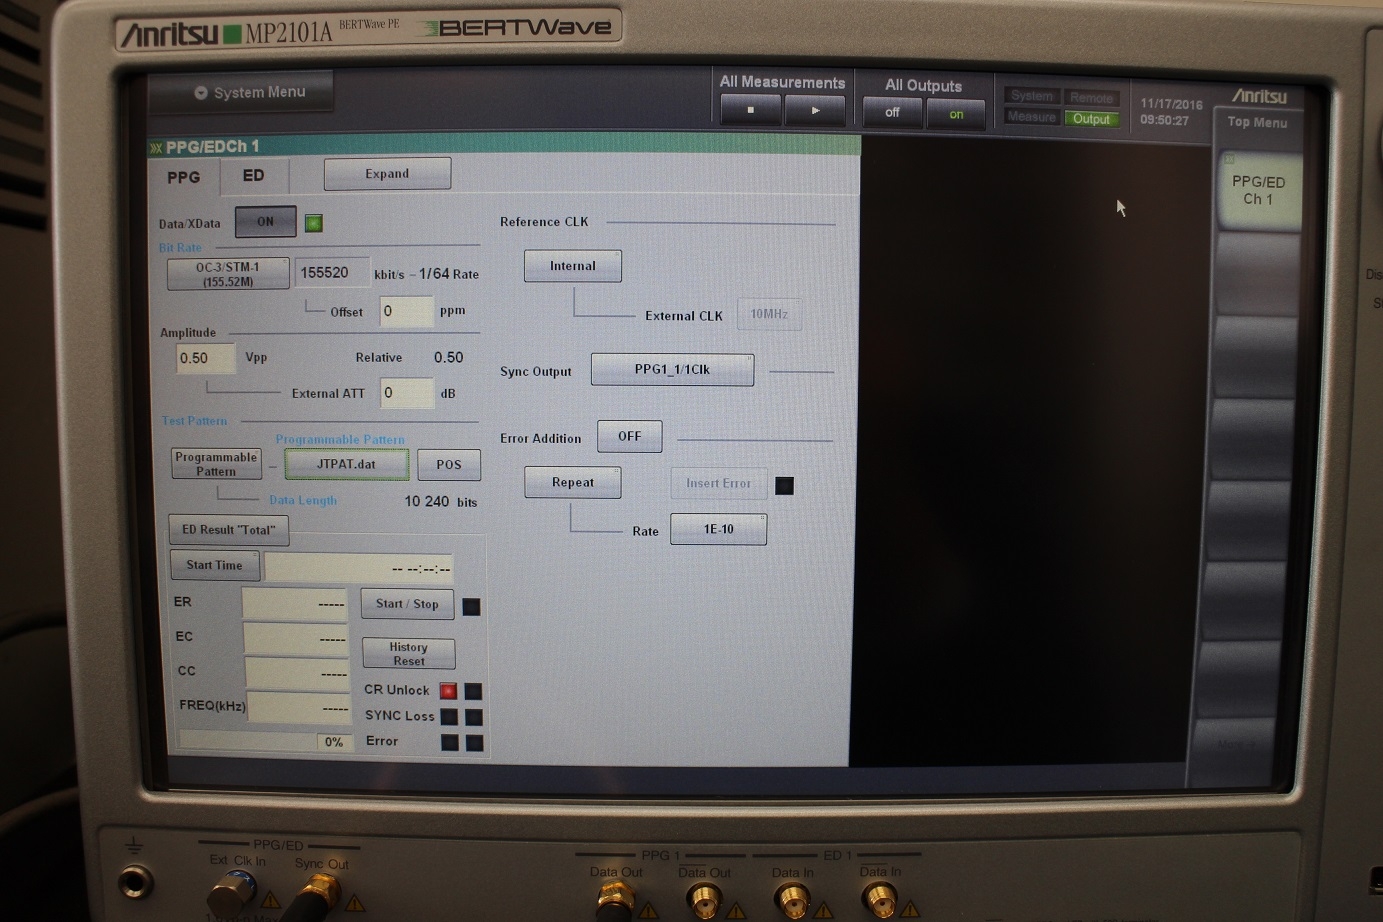Viewport: 1383px width, 922px height.
Task: Click the Error history indicator
Action: [x=475, y=743]
